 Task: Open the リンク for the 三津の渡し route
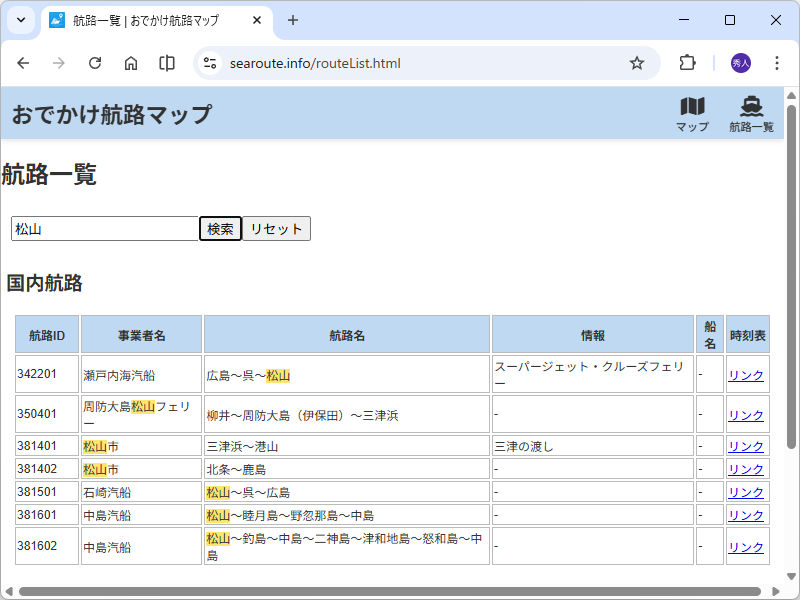(746, 446)
